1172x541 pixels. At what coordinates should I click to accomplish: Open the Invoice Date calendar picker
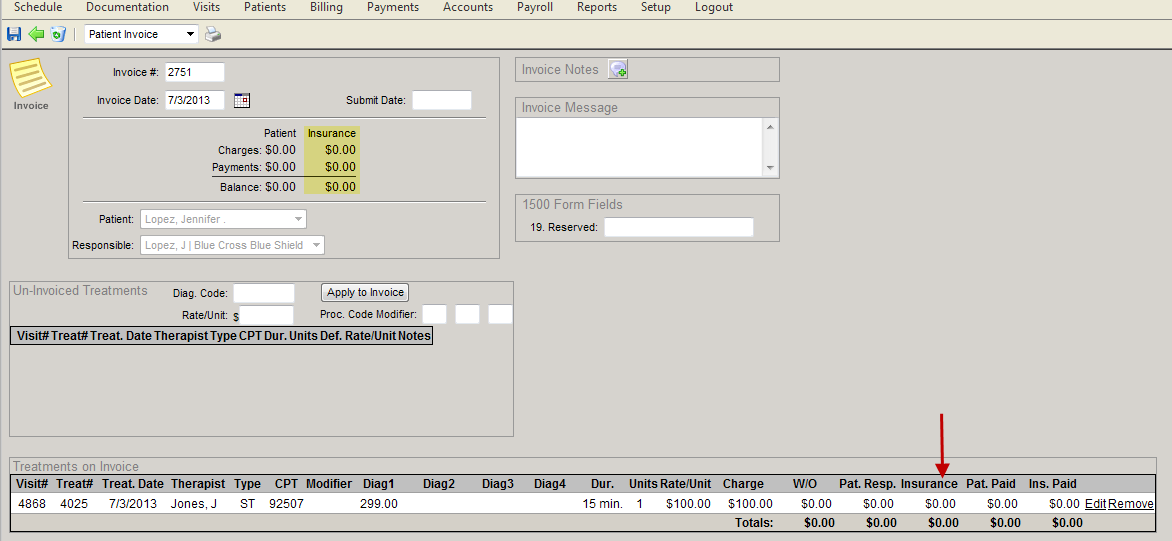click(x=241, y=100)
